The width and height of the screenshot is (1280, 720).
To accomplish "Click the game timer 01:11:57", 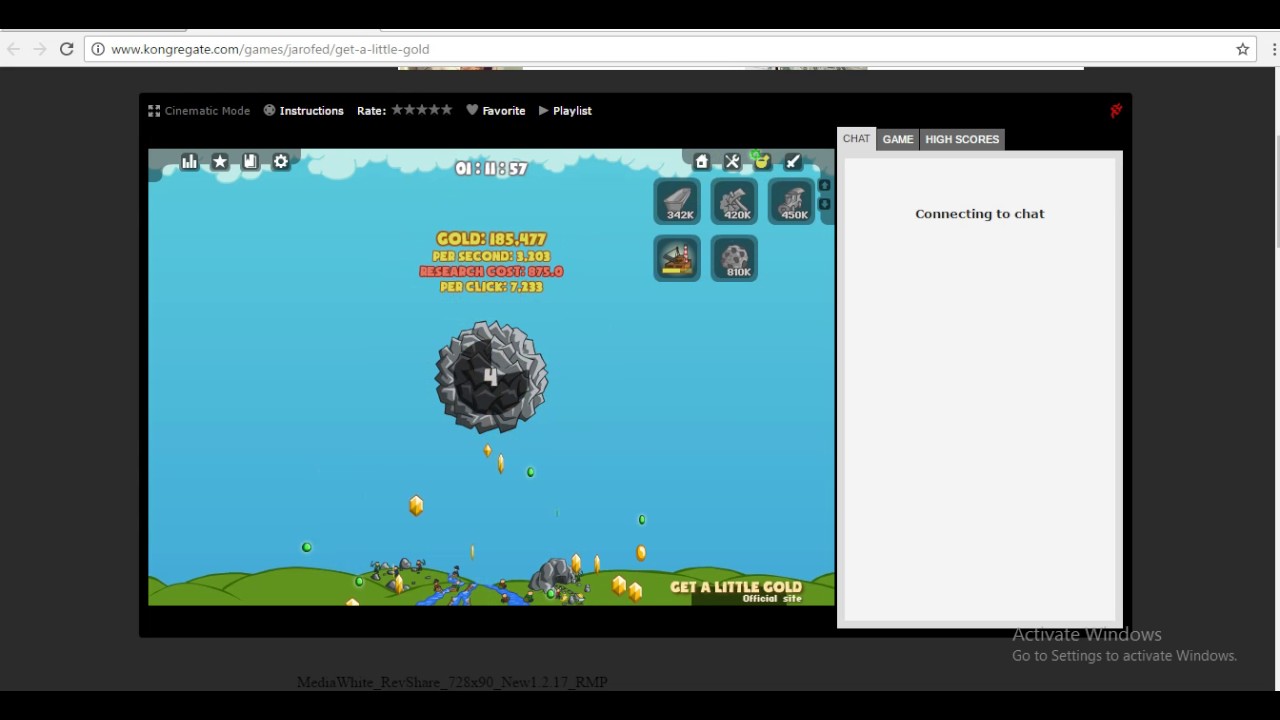I will click(x=491, y=169).
